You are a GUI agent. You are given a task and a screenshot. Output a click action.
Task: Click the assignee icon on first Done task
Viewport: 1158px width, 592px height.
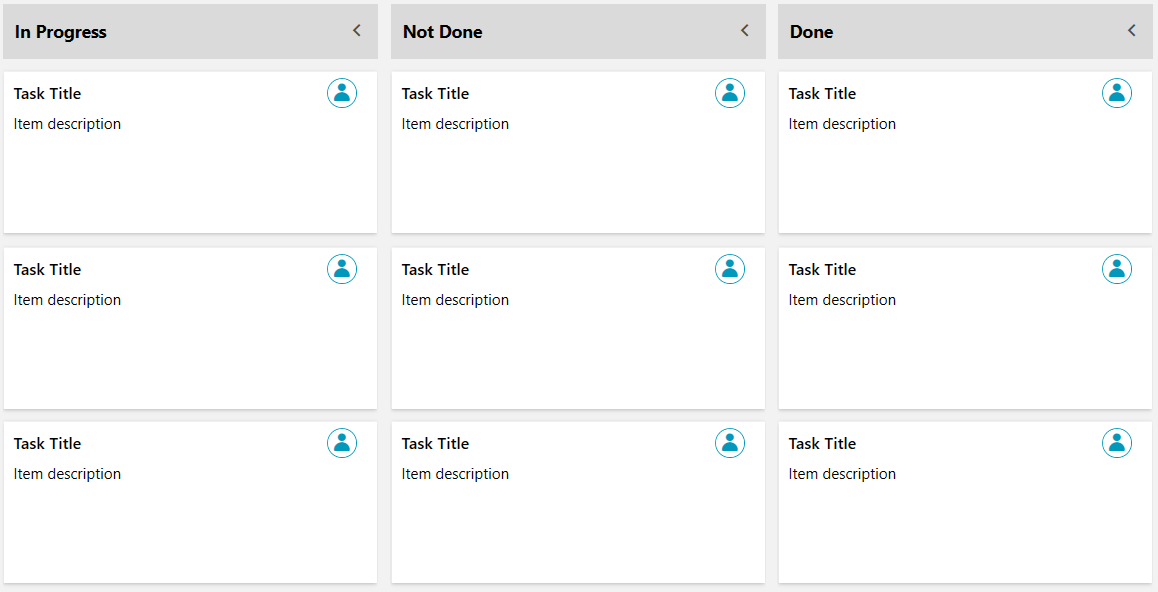click(x=1117, y=92)
